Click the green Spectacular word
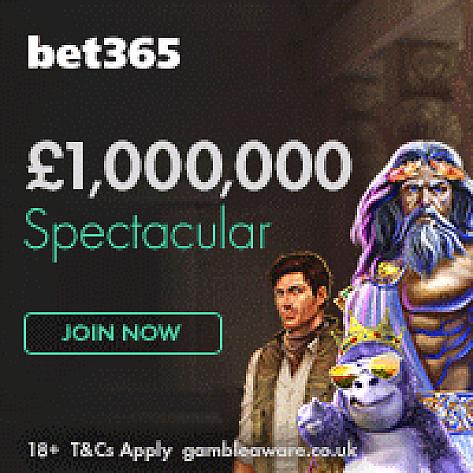Image resolution: width=473 pixels, height=473 pixels. tap(147, 231)
